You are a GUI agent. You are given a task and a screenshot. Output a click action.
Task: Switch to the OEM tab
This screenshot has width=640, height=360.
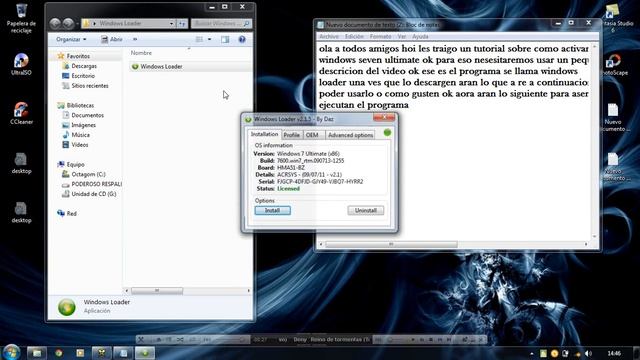tap(312, 135)
